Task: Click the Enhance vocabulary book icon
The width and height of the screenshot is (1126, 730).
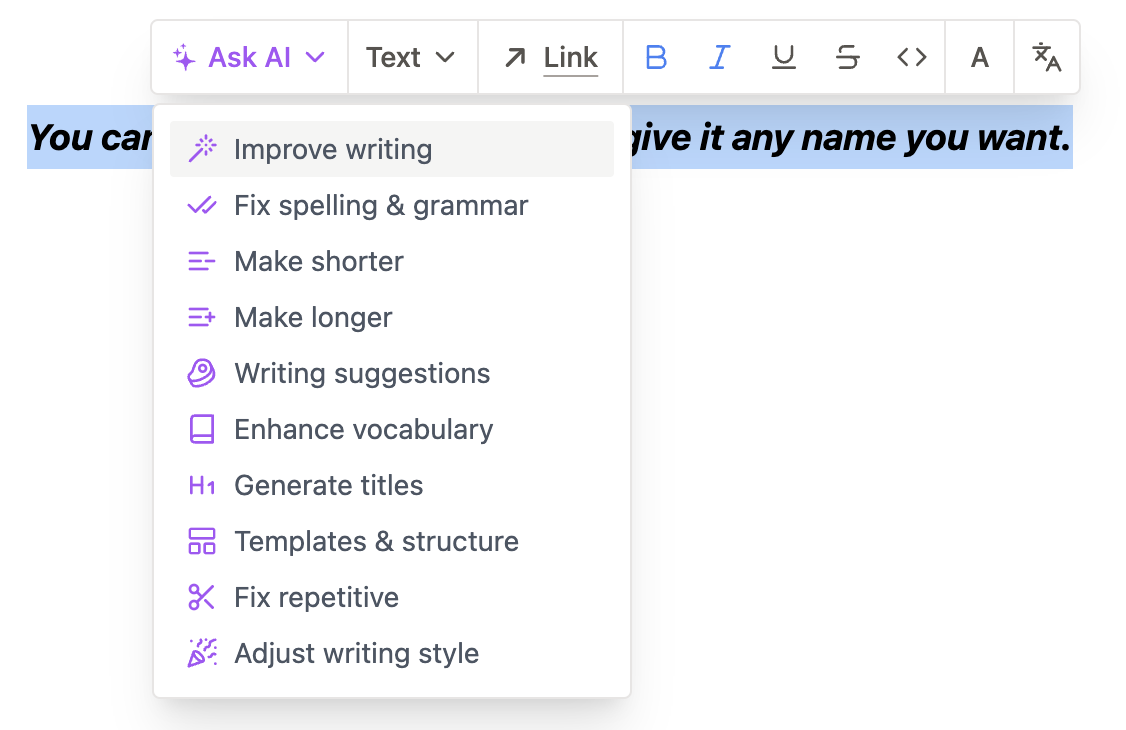Action: (x=202, y=430)
